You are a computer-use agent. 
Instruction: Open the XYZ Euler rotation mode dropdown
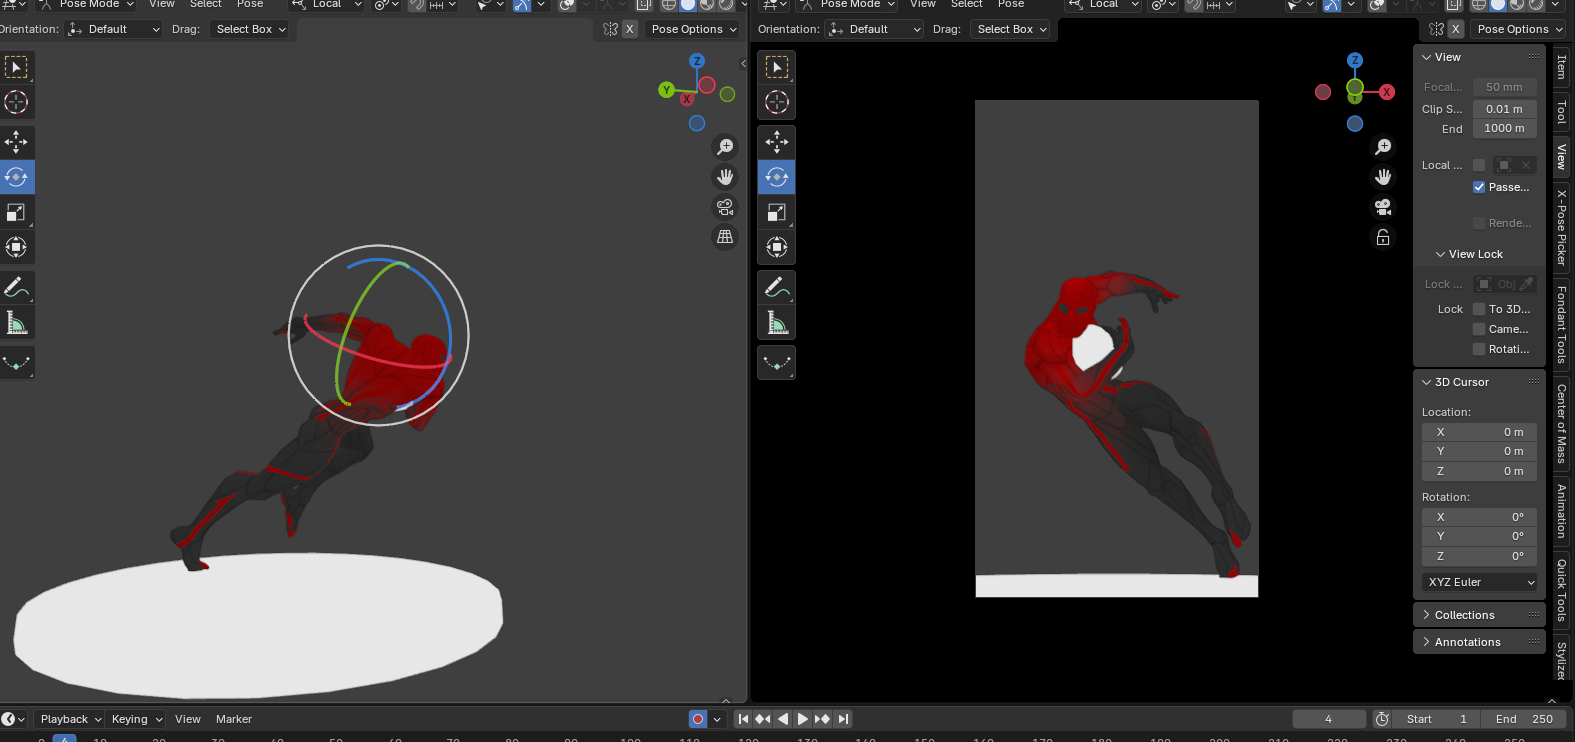click(x=1480, y=582)
